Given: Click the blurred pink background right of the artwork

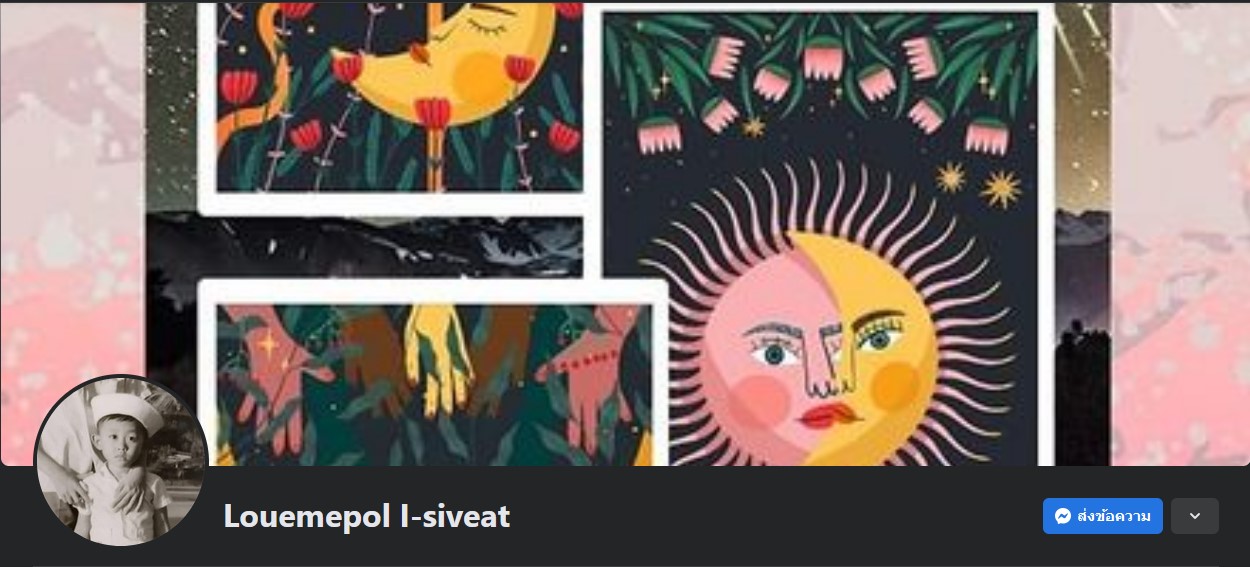Looking at the screenshot, I should pos(1180,230).
